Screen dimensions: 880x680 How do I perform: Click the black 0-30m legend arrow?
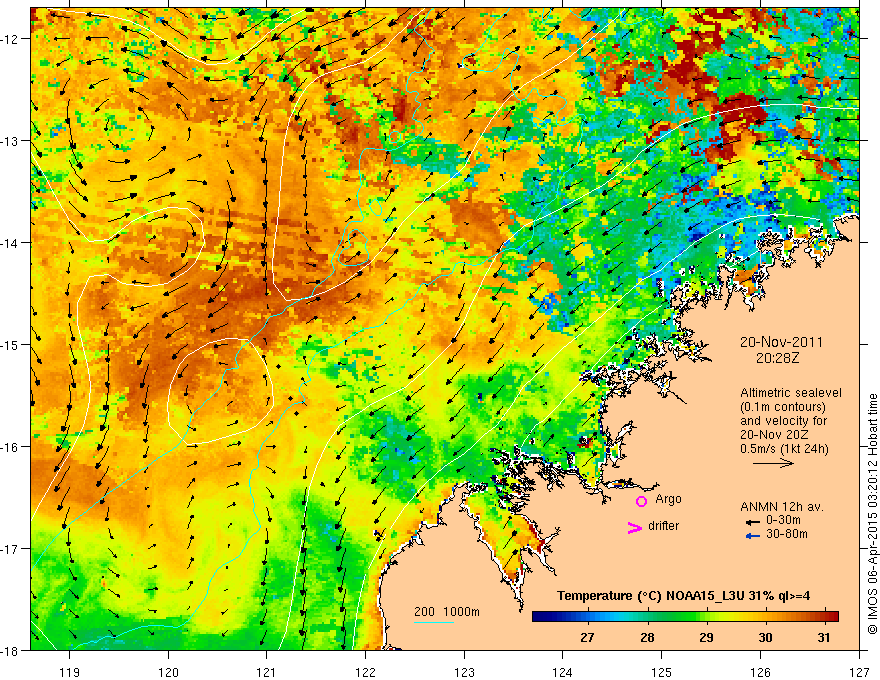coord(753,522)
